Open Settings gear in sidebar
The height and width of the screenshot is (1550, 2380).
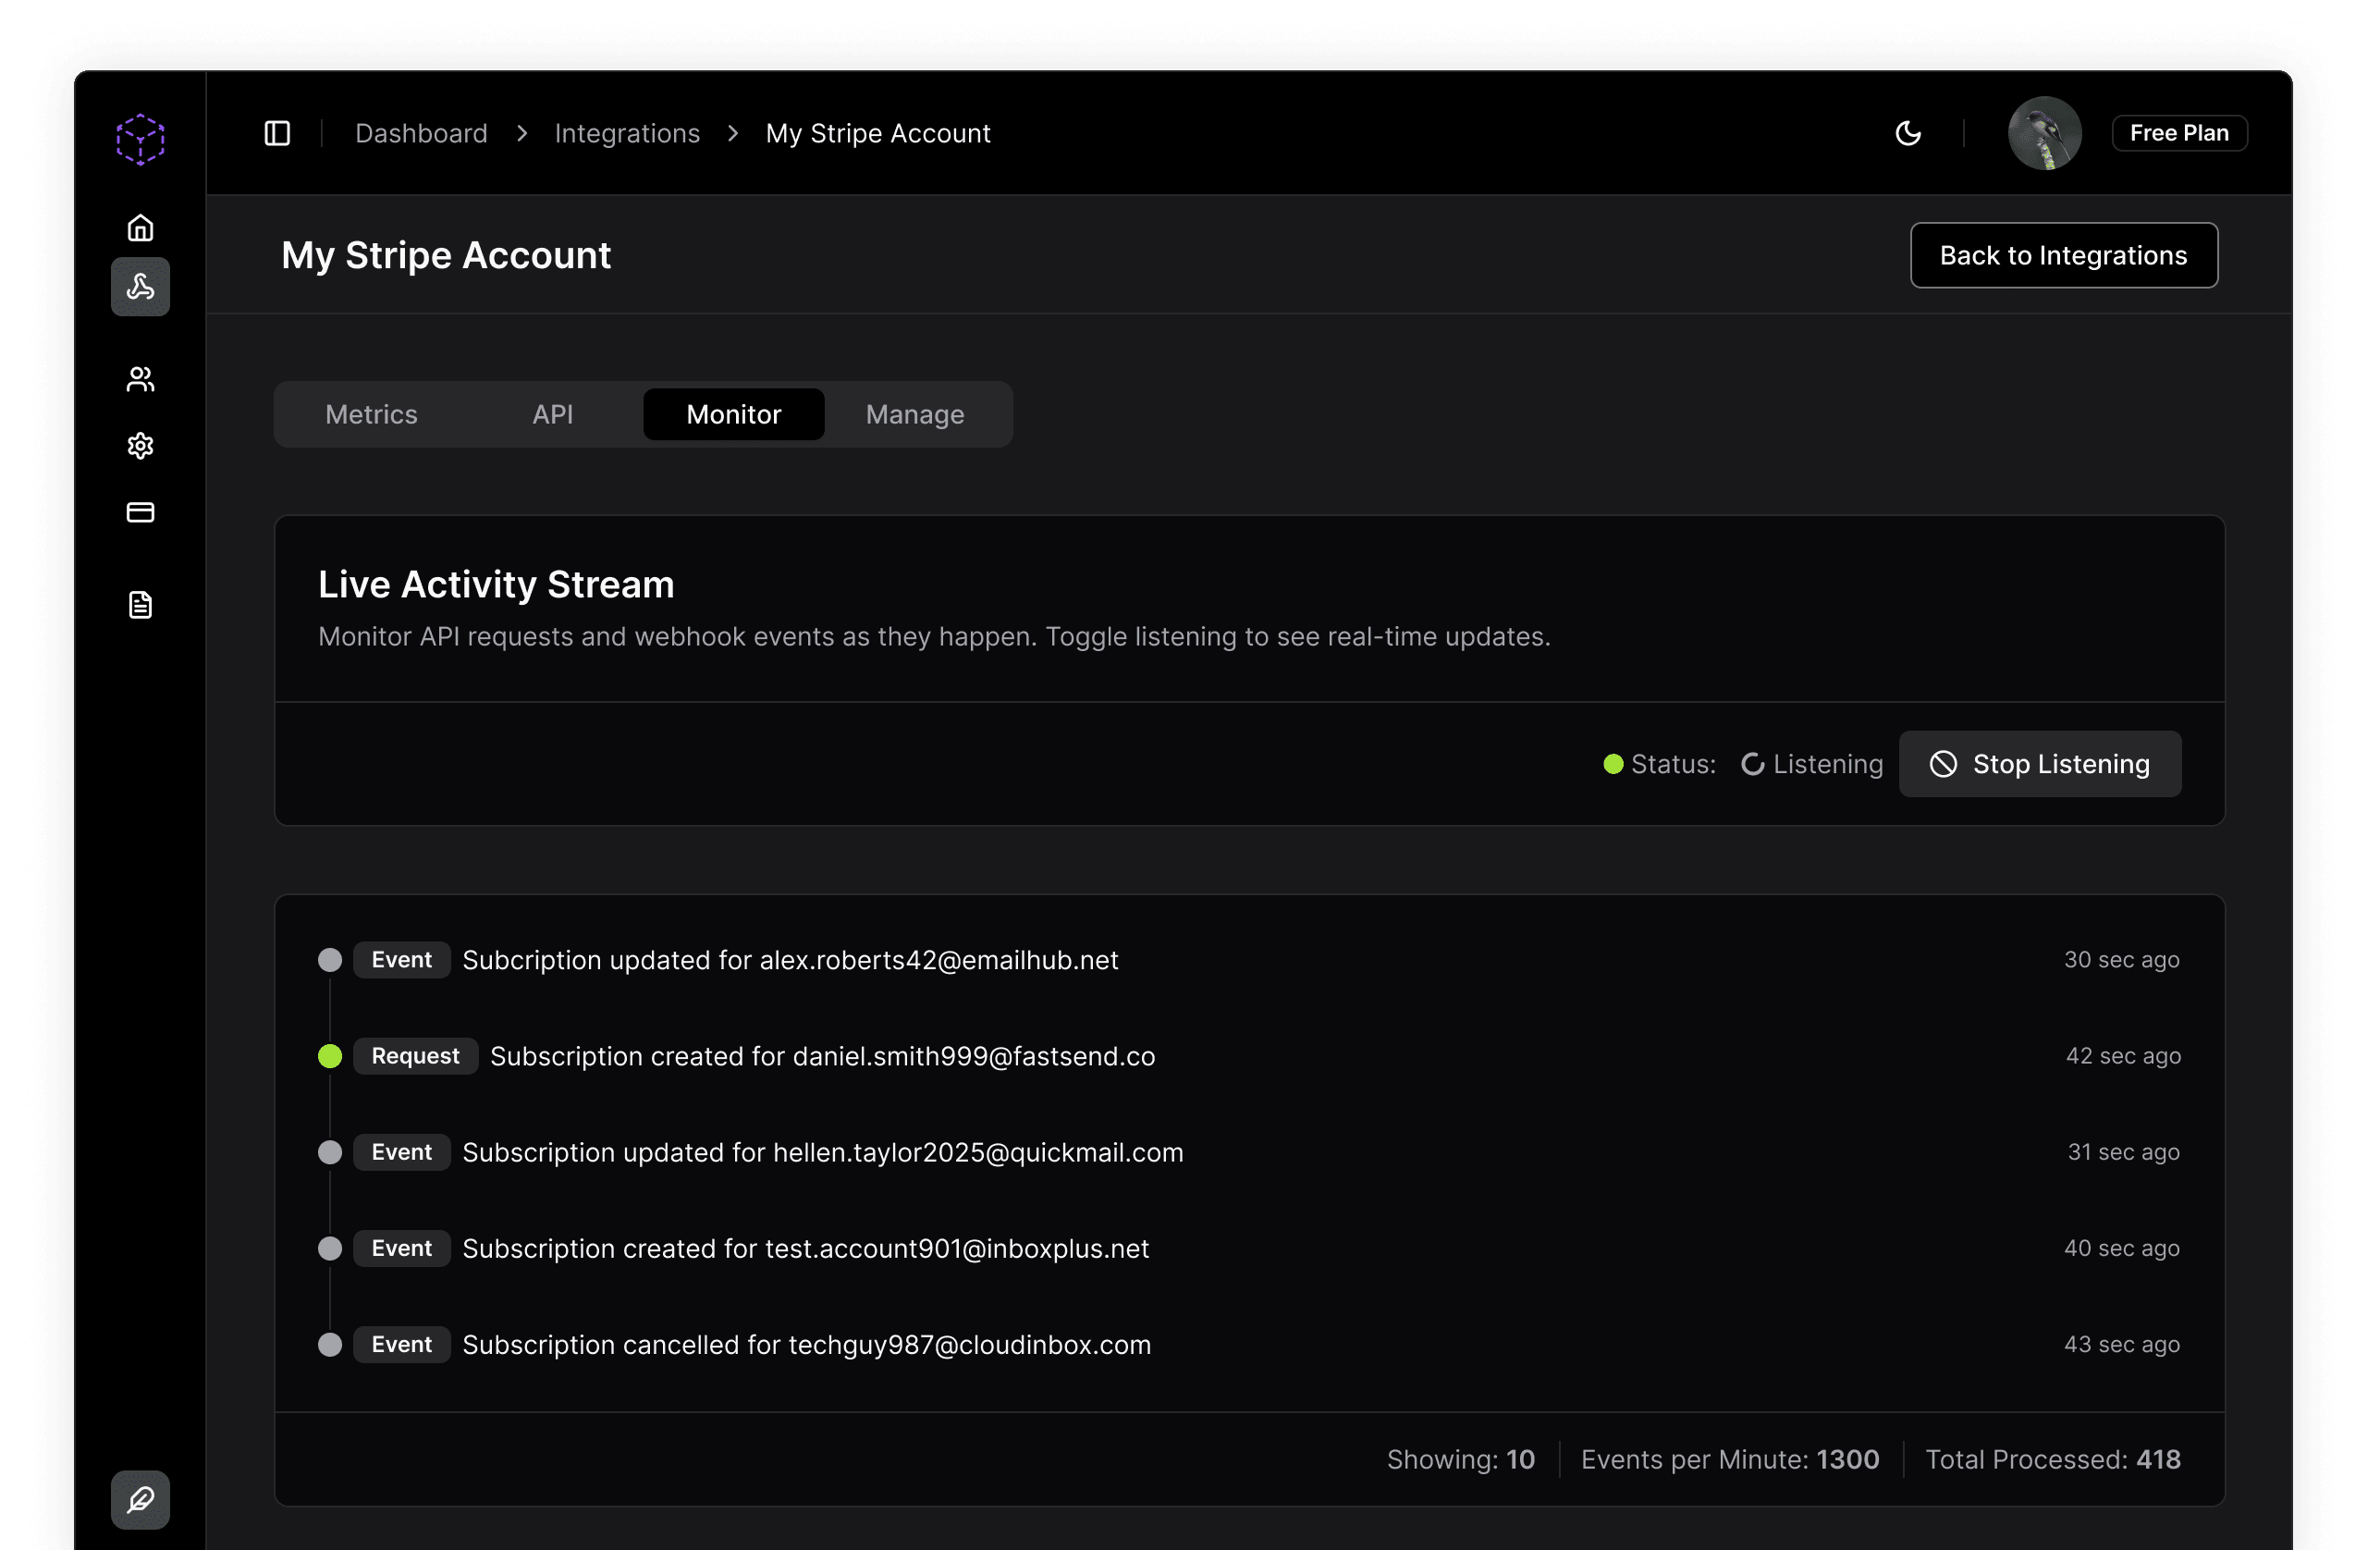pos(140,446)
